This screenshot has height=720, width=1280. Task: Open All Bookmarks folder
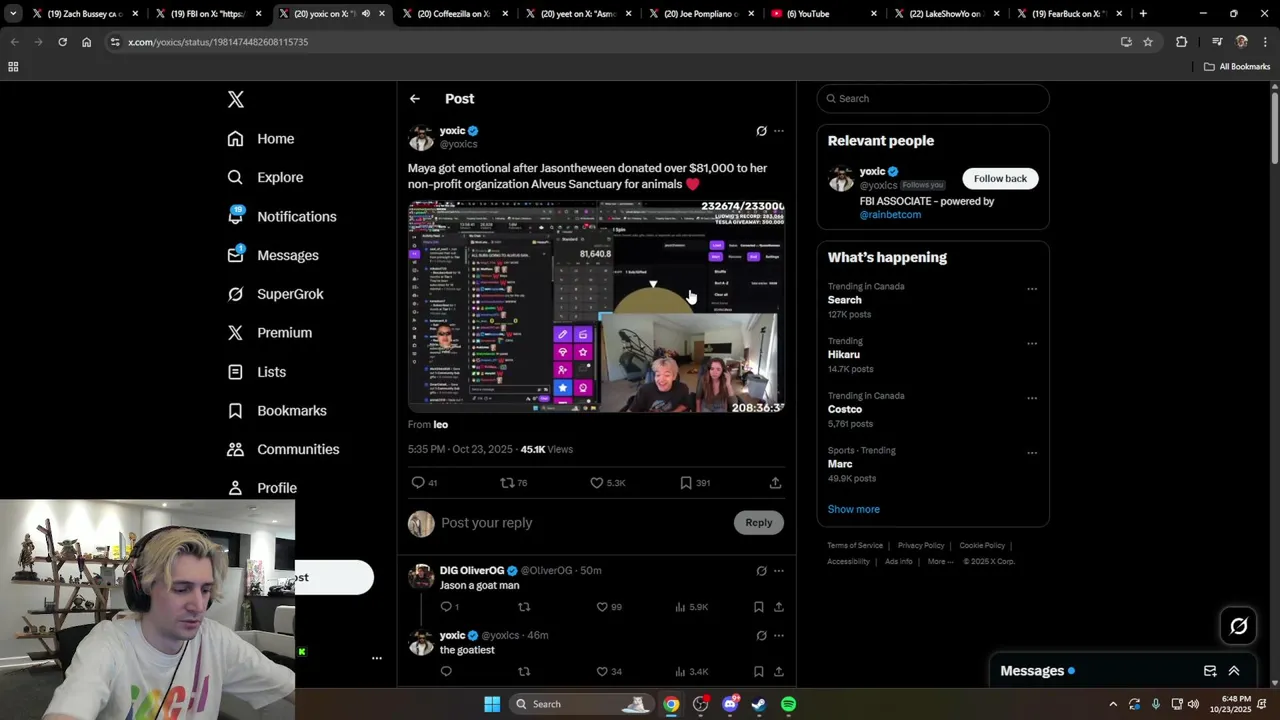1237,67
